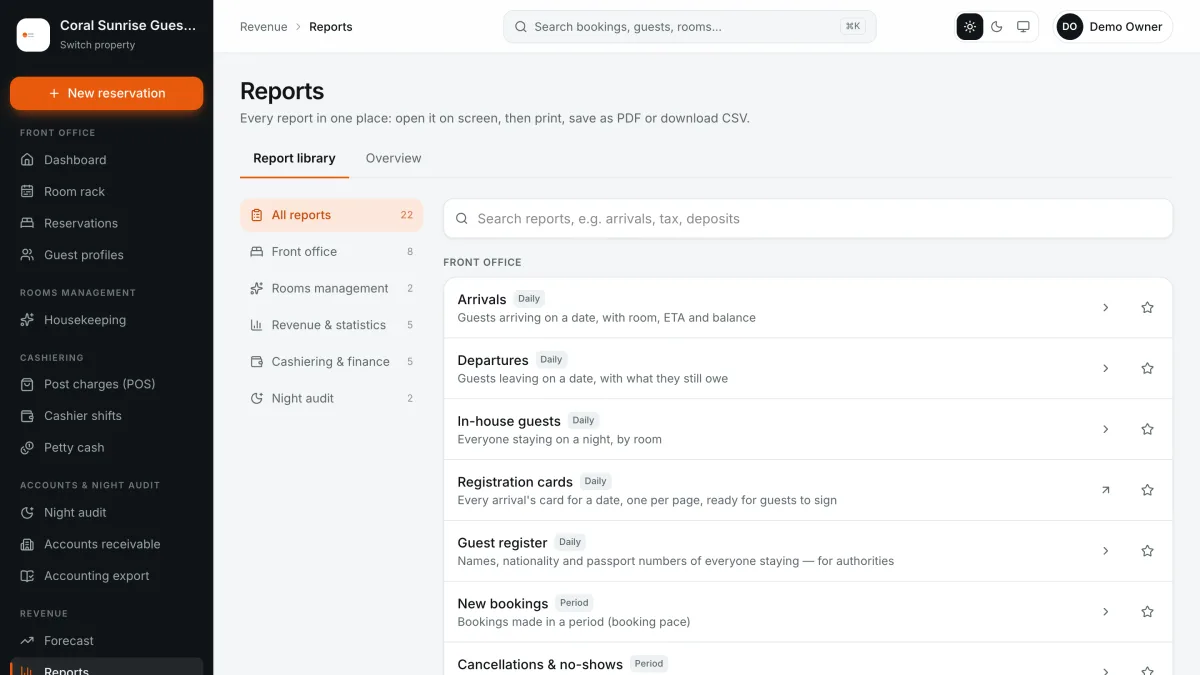The image size is (1200, 675).
Task: Open Room rack in the sidebar
Action: 106,192
